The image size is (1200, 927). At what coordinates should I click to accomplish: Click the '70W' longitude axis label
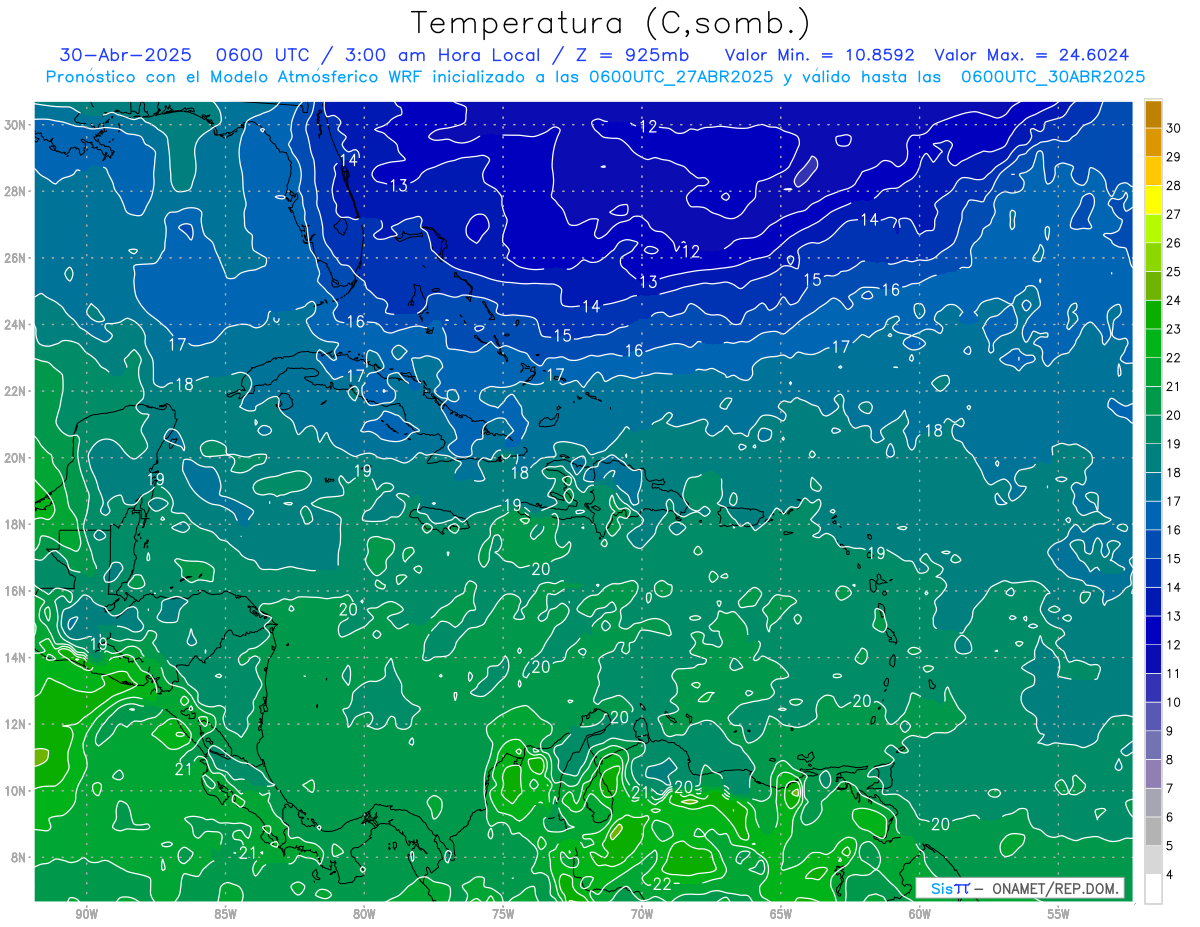tap(642, 914)
